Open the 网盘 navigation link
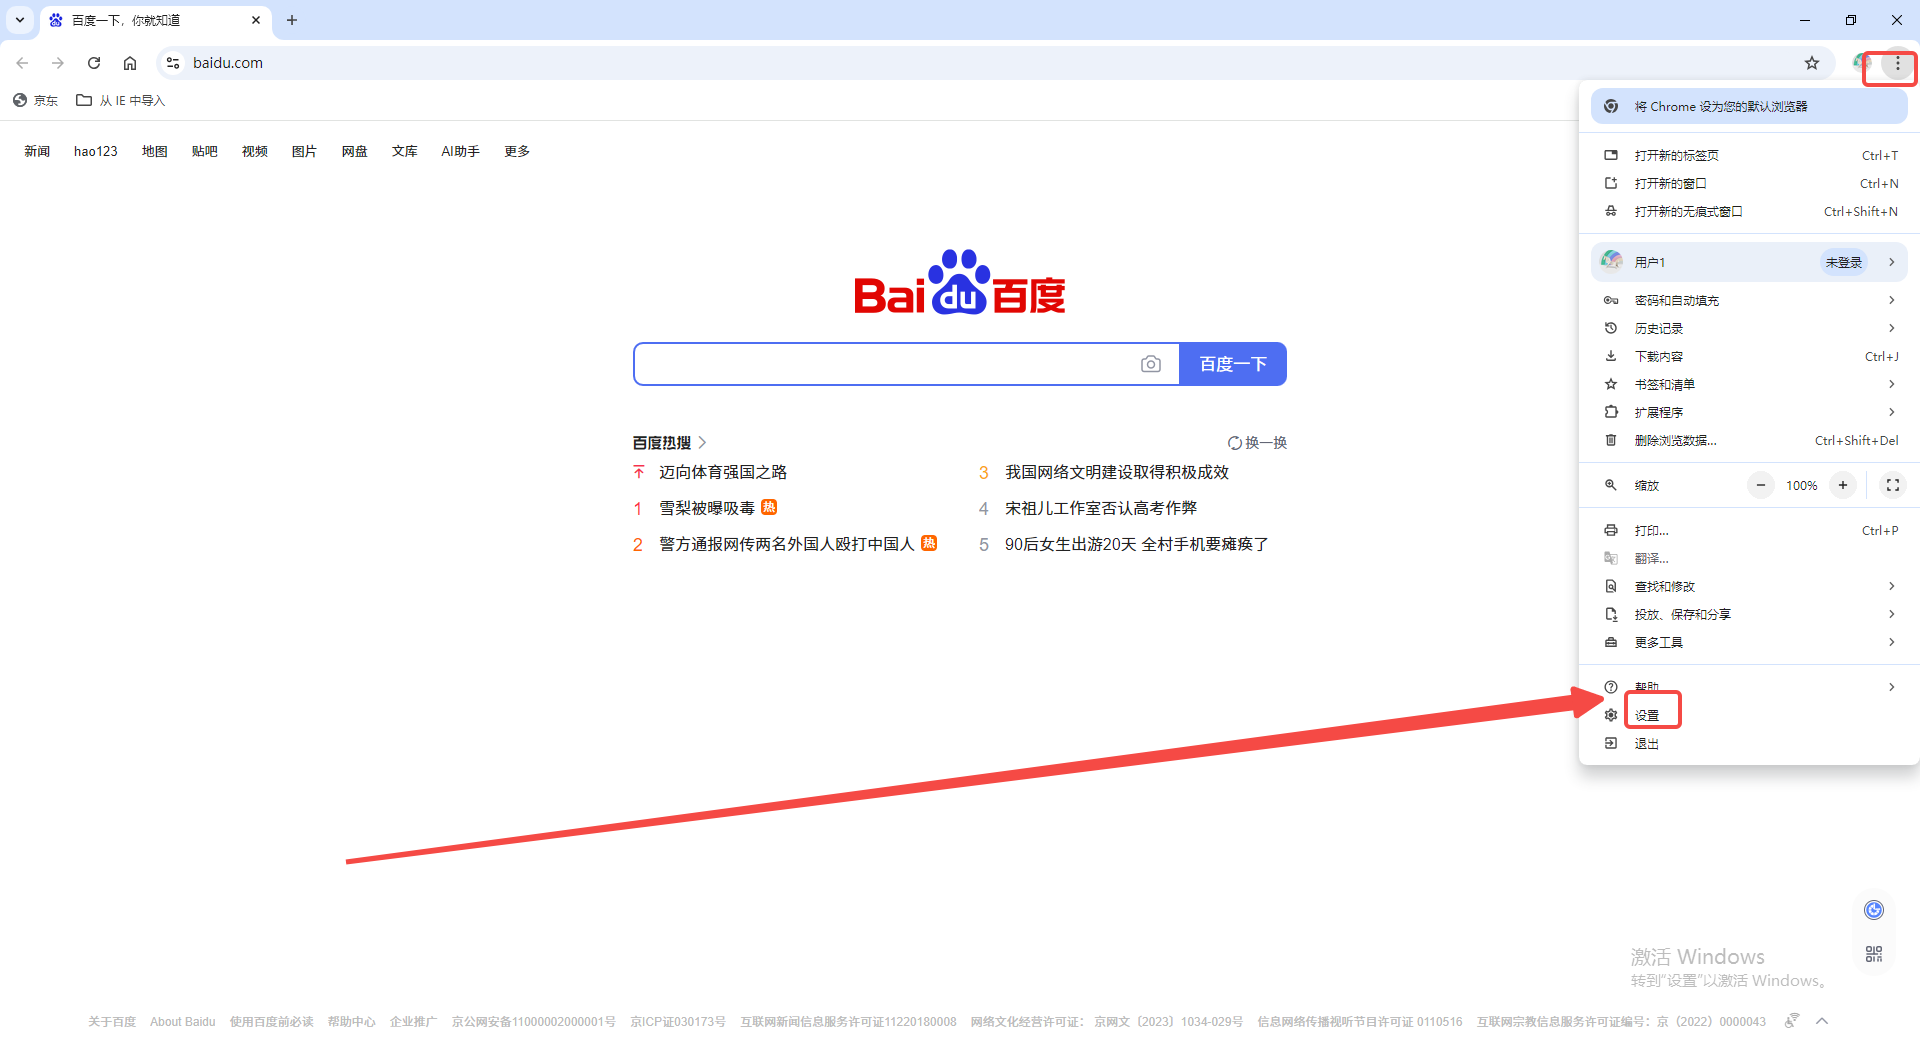The image size is (1920, 1040). pos(355,151)
